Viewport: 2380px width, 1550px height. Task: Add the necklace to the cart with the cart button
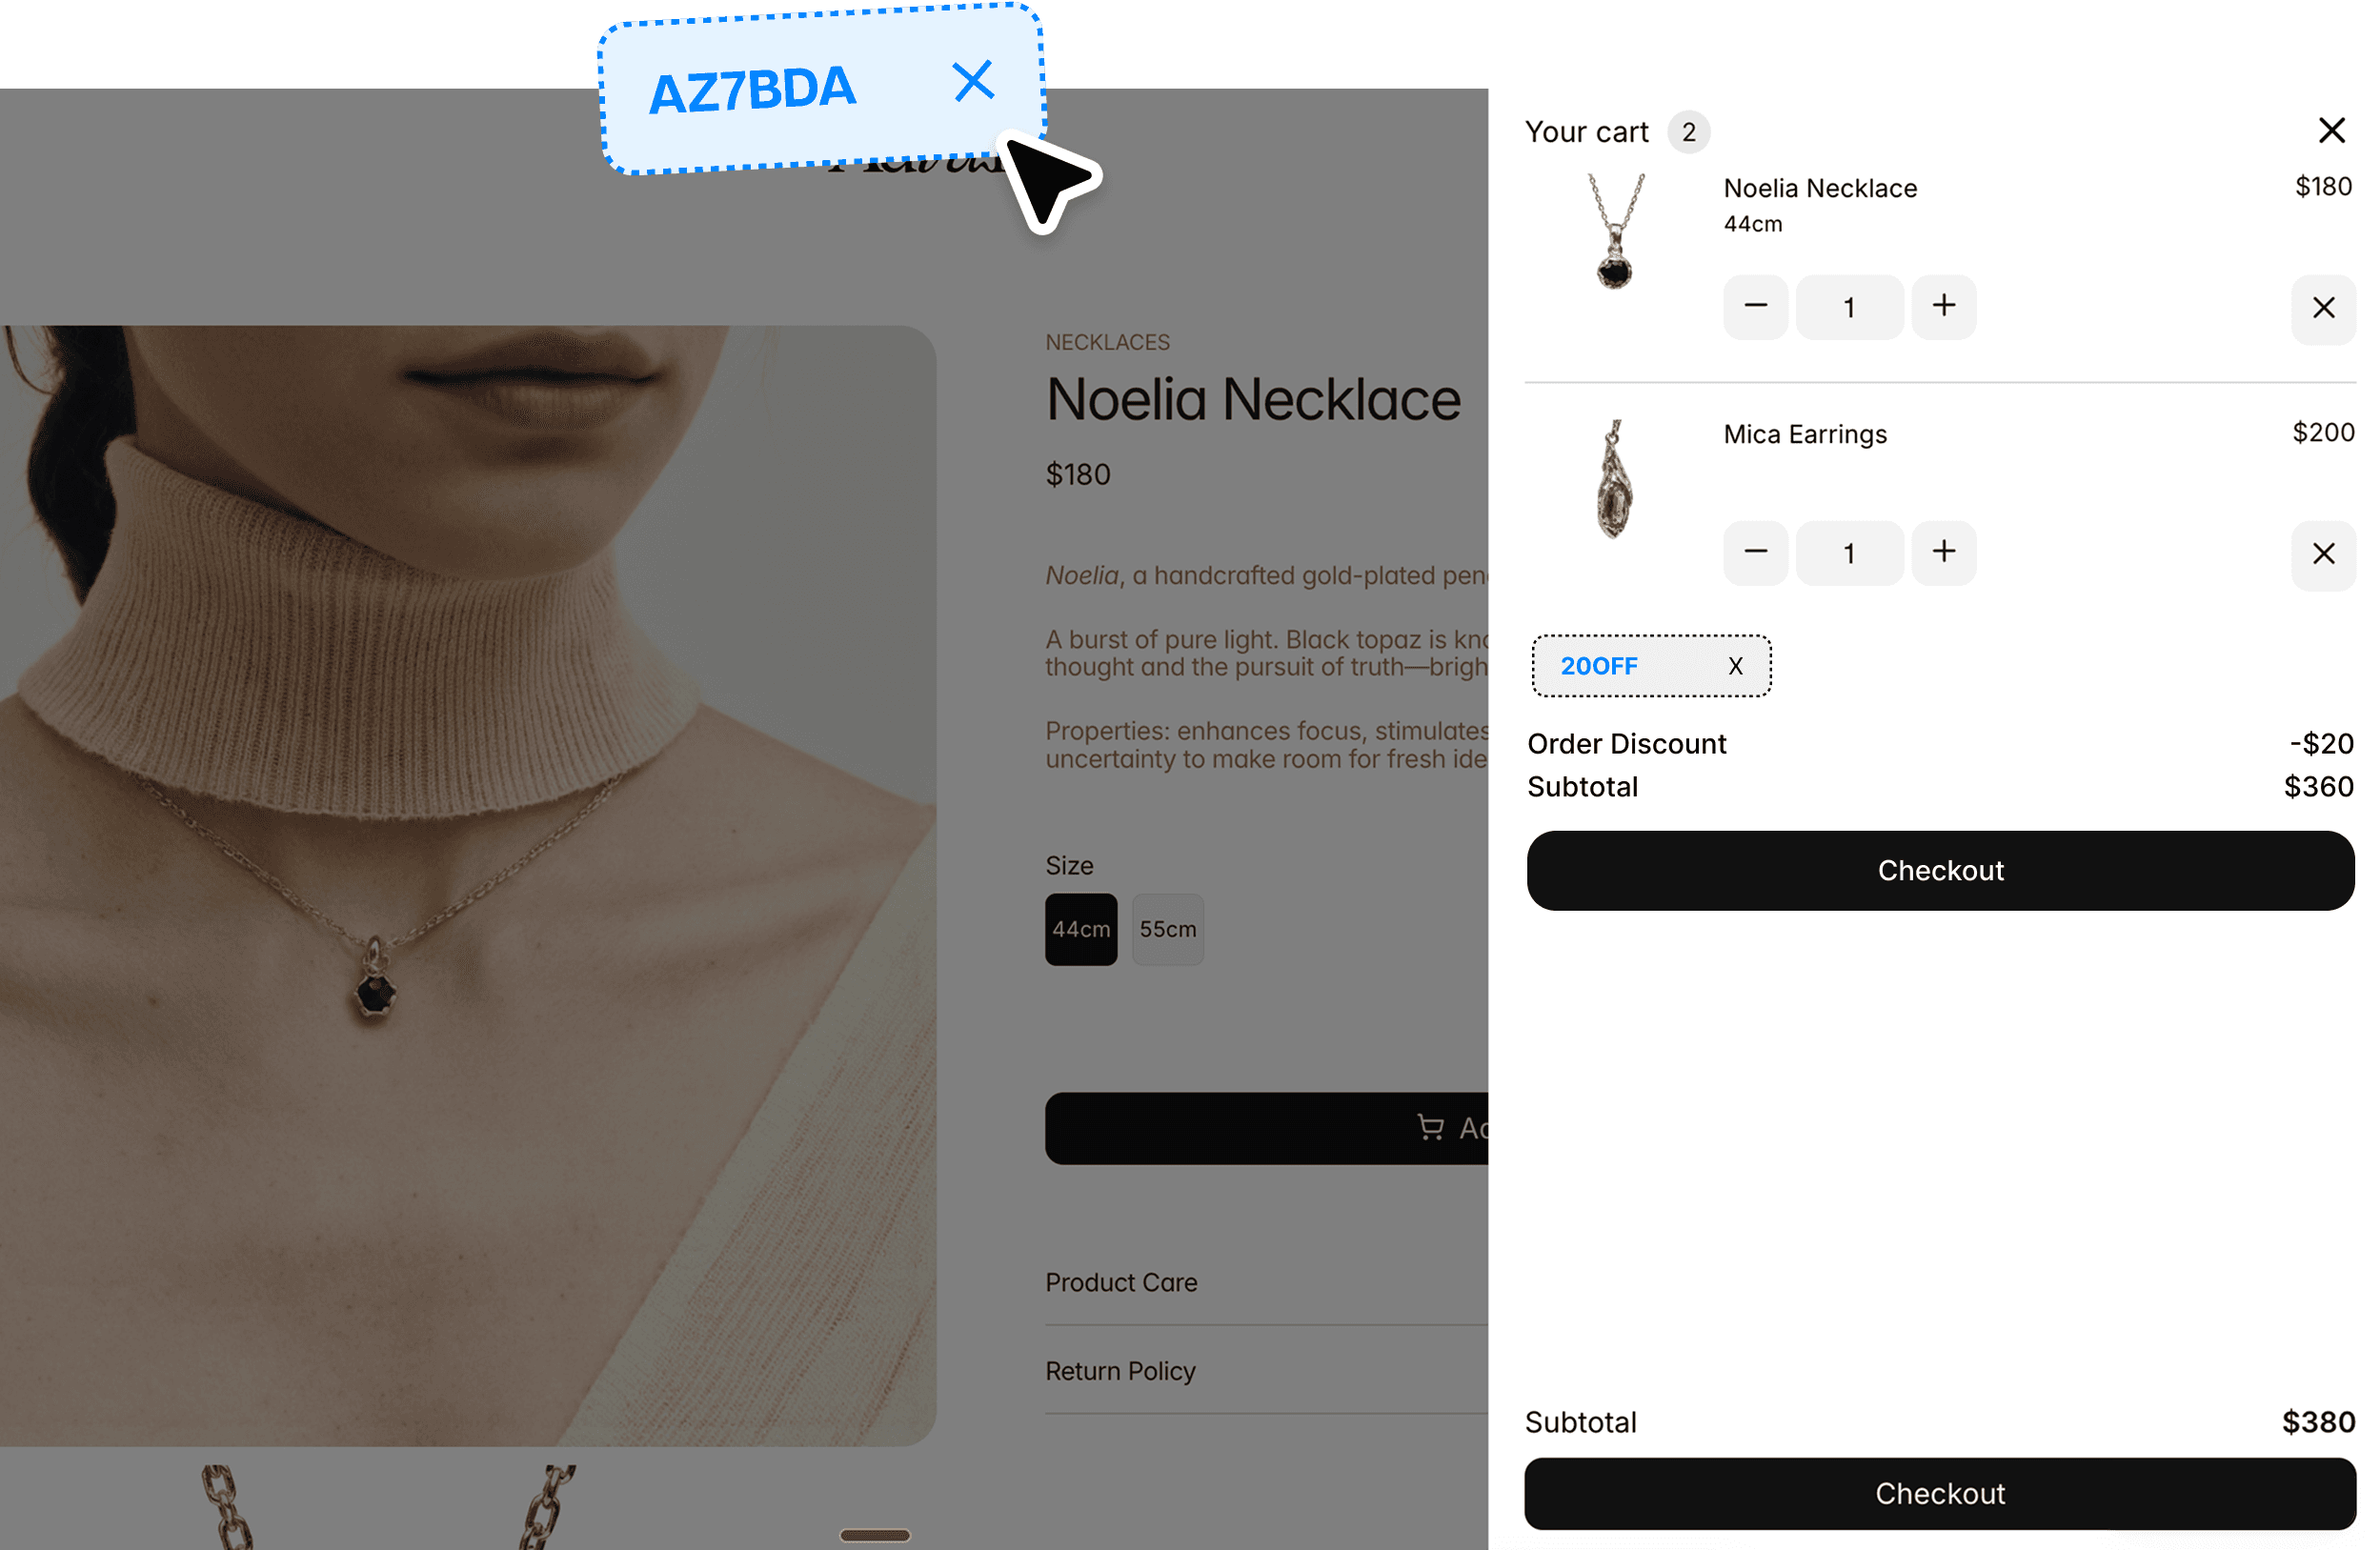coord(1266,1128)
